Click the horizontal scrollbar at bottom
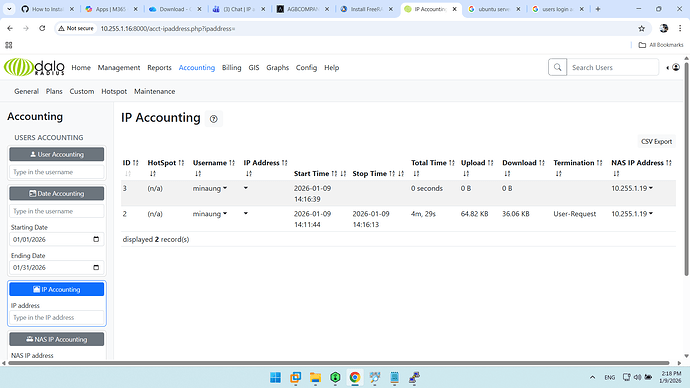Screen dimensions: 690x388 pos(339,363)
